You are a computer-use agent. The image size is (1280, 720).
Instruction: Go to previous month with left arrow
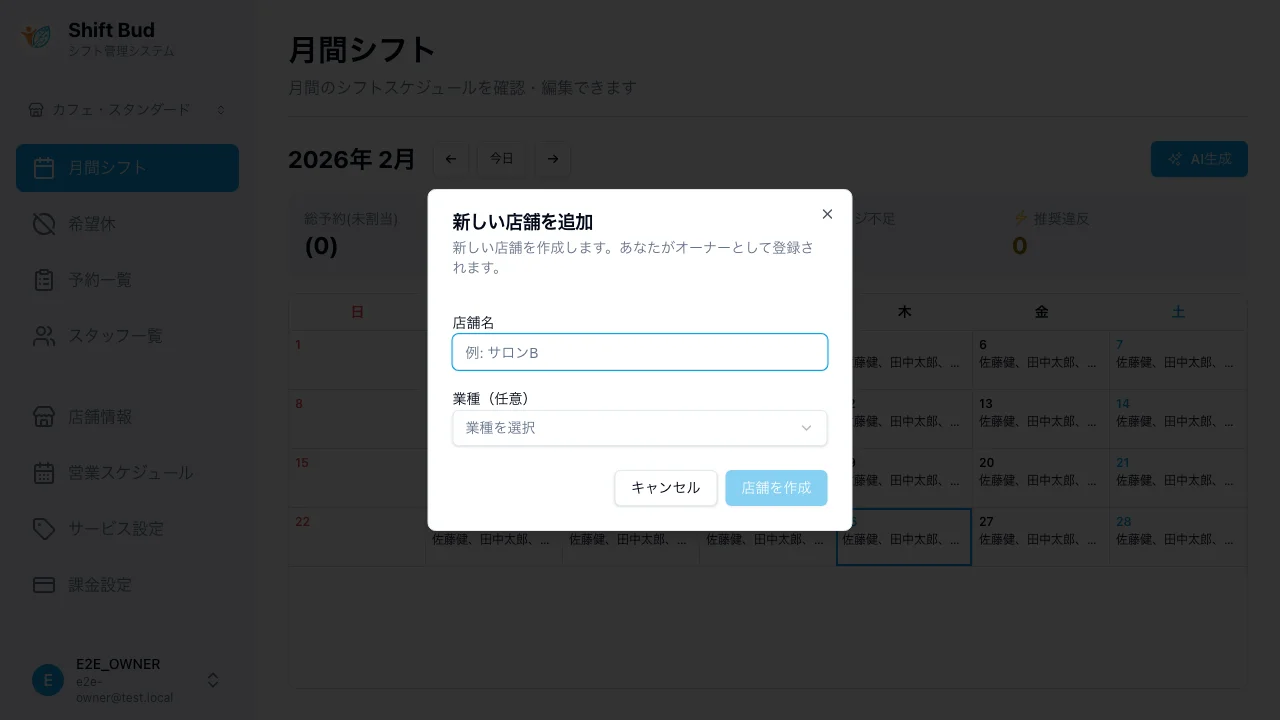(450, 159)
